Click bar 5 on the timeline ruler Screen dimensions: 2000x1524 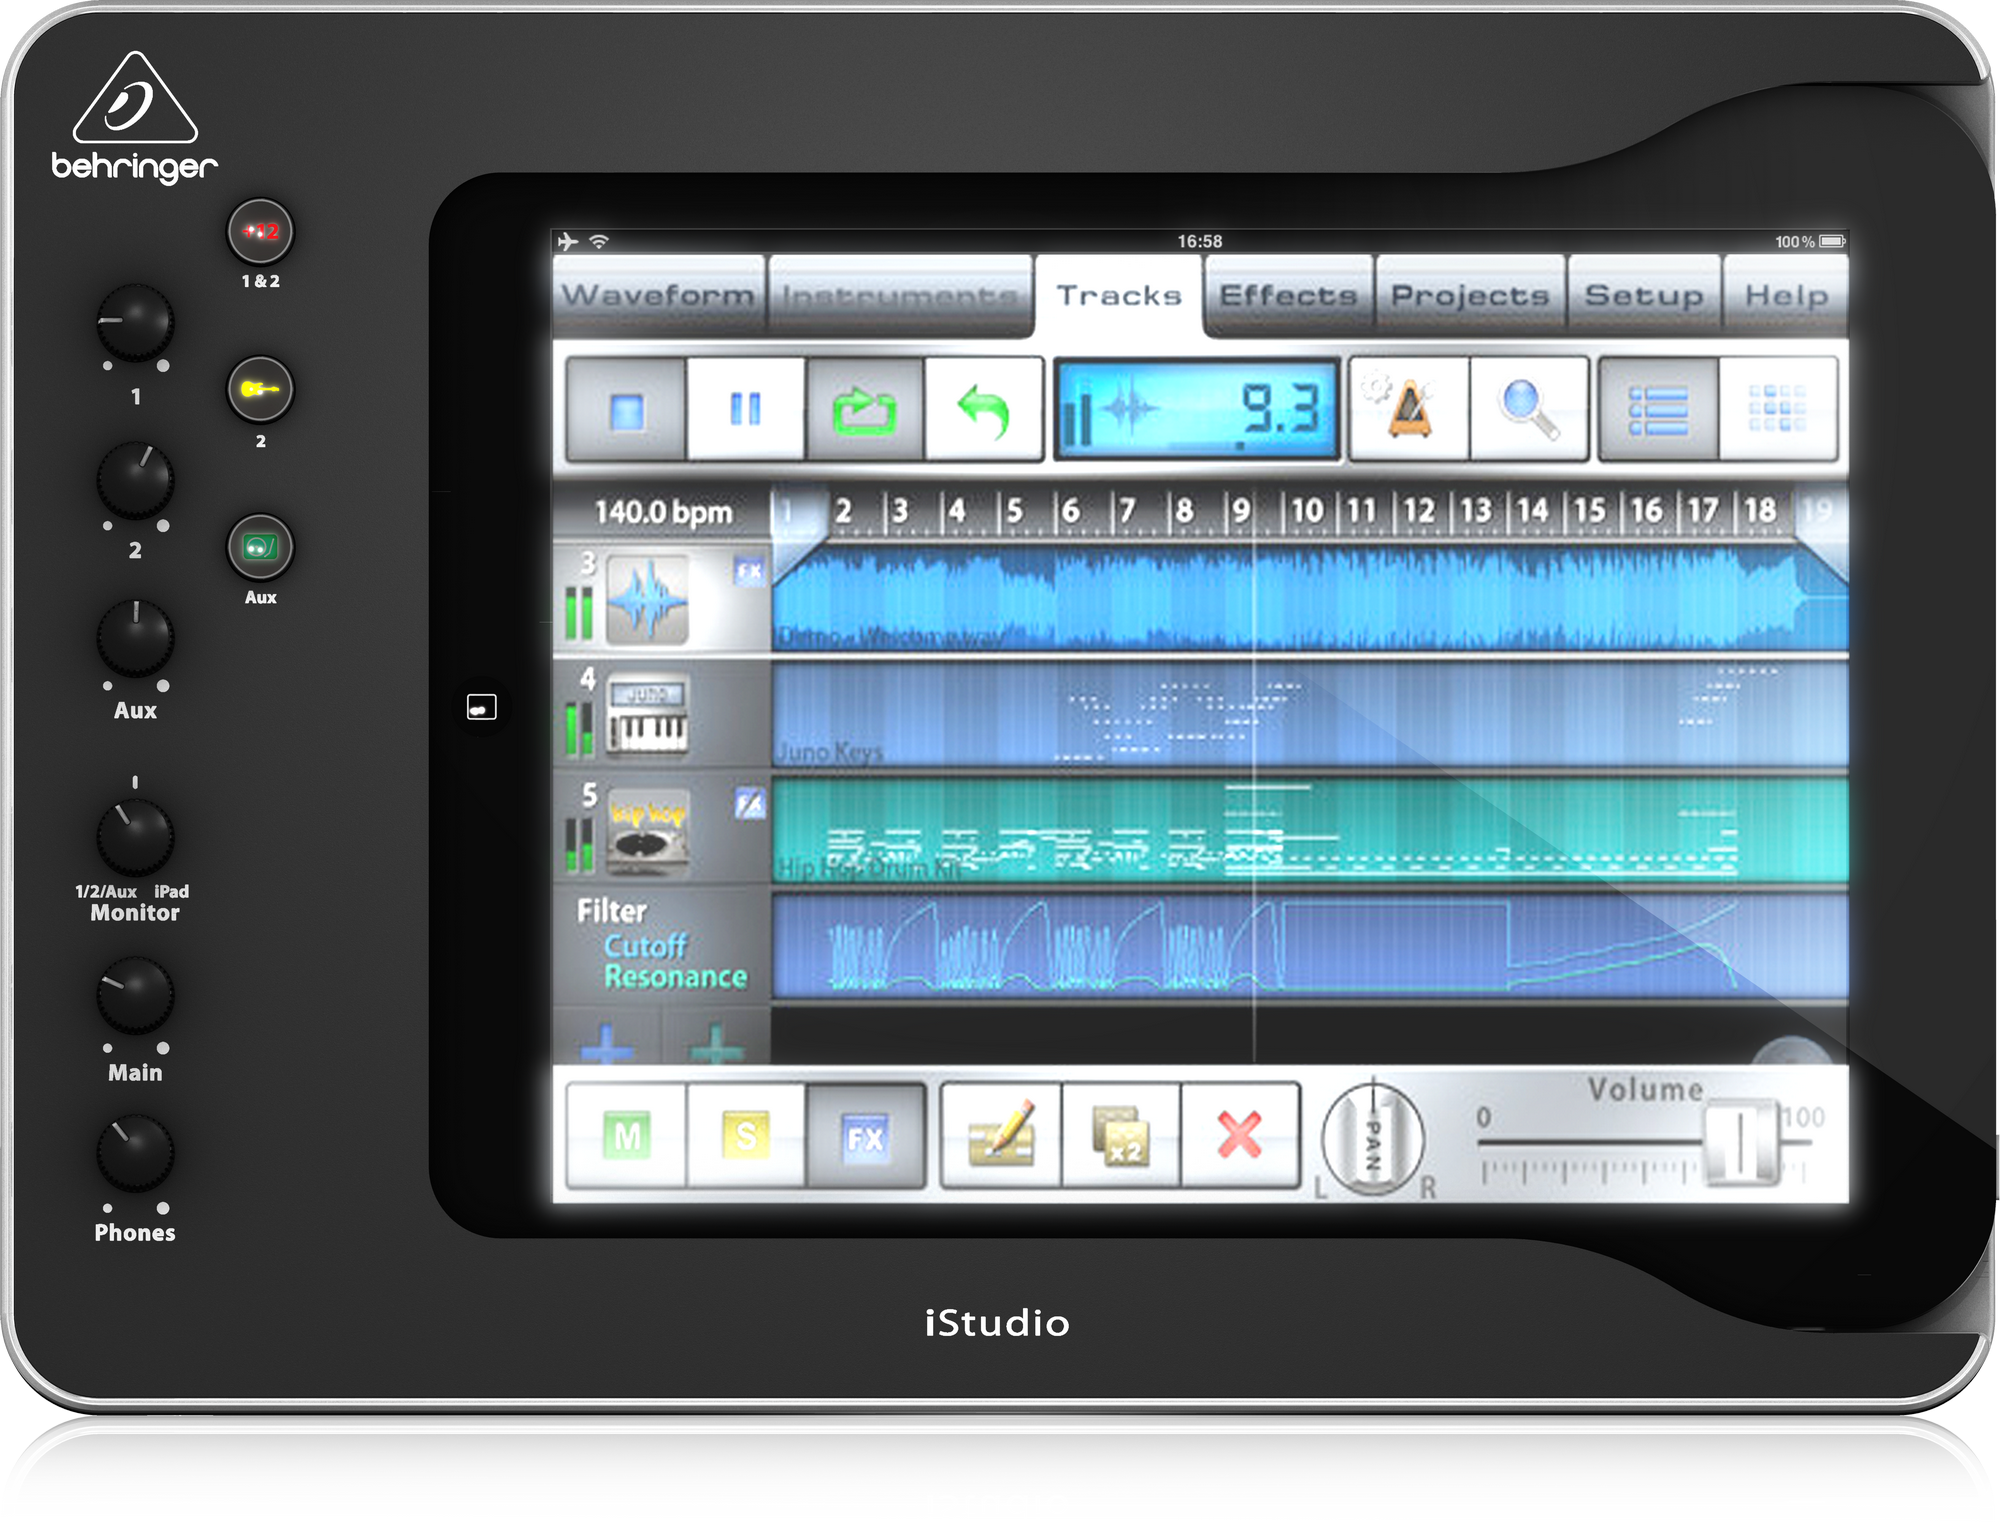click(1014, 511)
